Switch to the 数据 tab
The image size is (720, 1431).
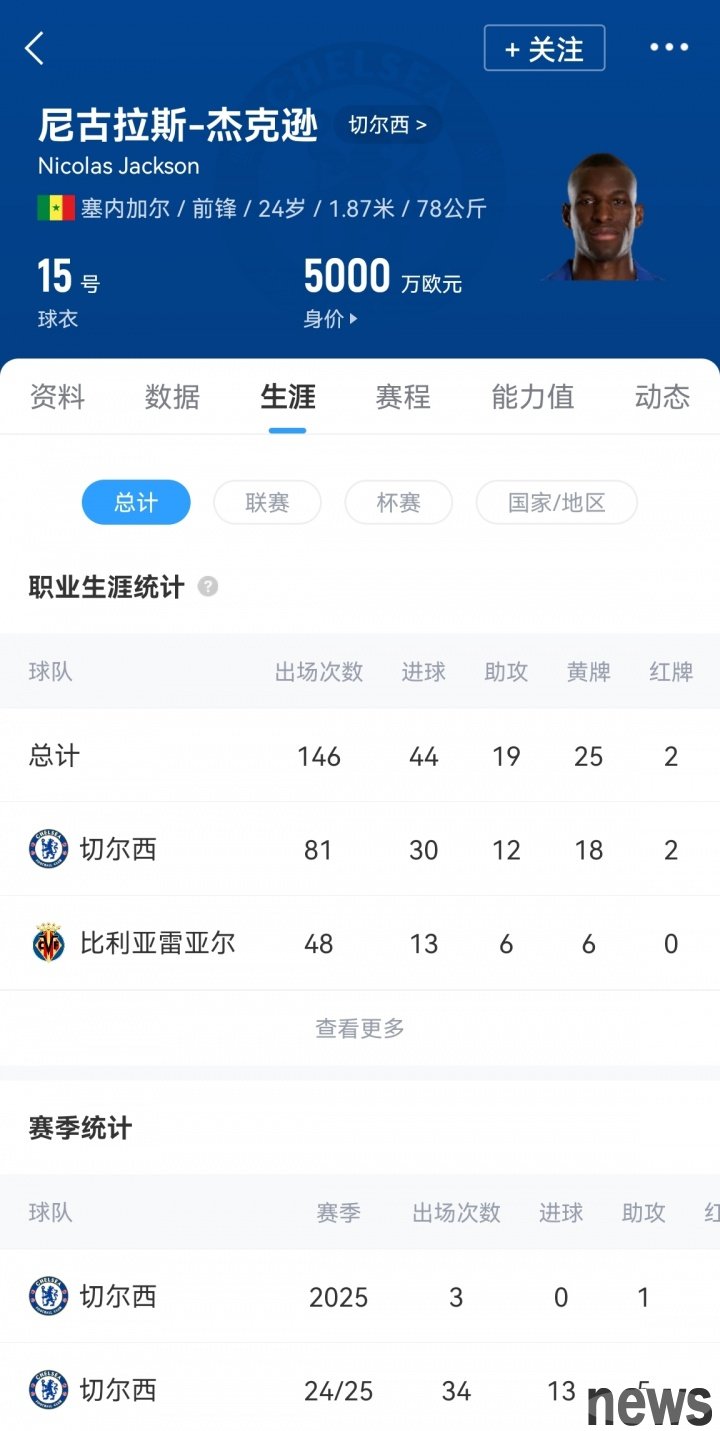point(172,397)
